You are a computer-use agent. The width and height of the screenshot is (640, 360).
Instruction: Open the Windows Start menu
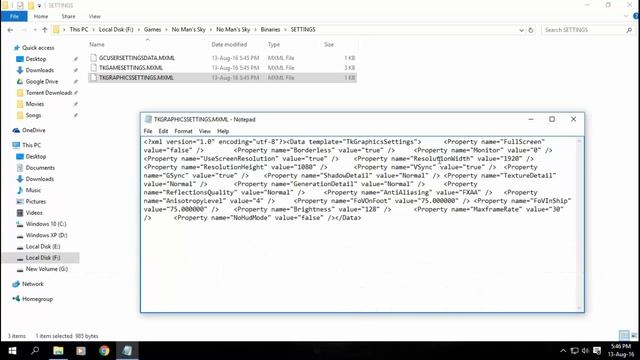[12, 351]
